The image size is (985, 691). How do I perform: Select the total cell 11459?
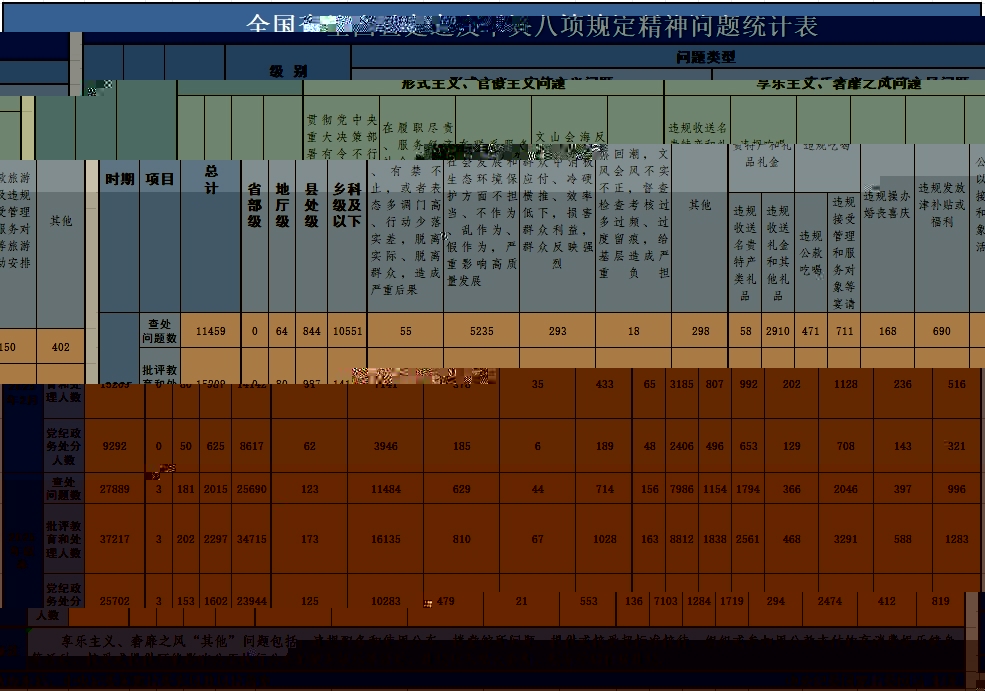(211, 331)
